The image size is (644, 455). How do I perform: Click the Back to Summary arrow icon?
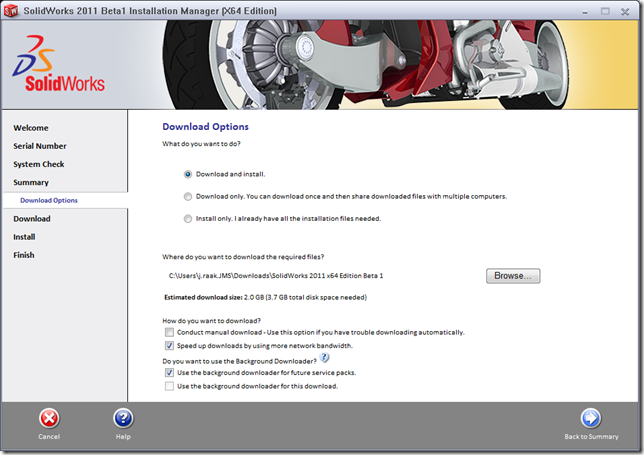point(591,418)
